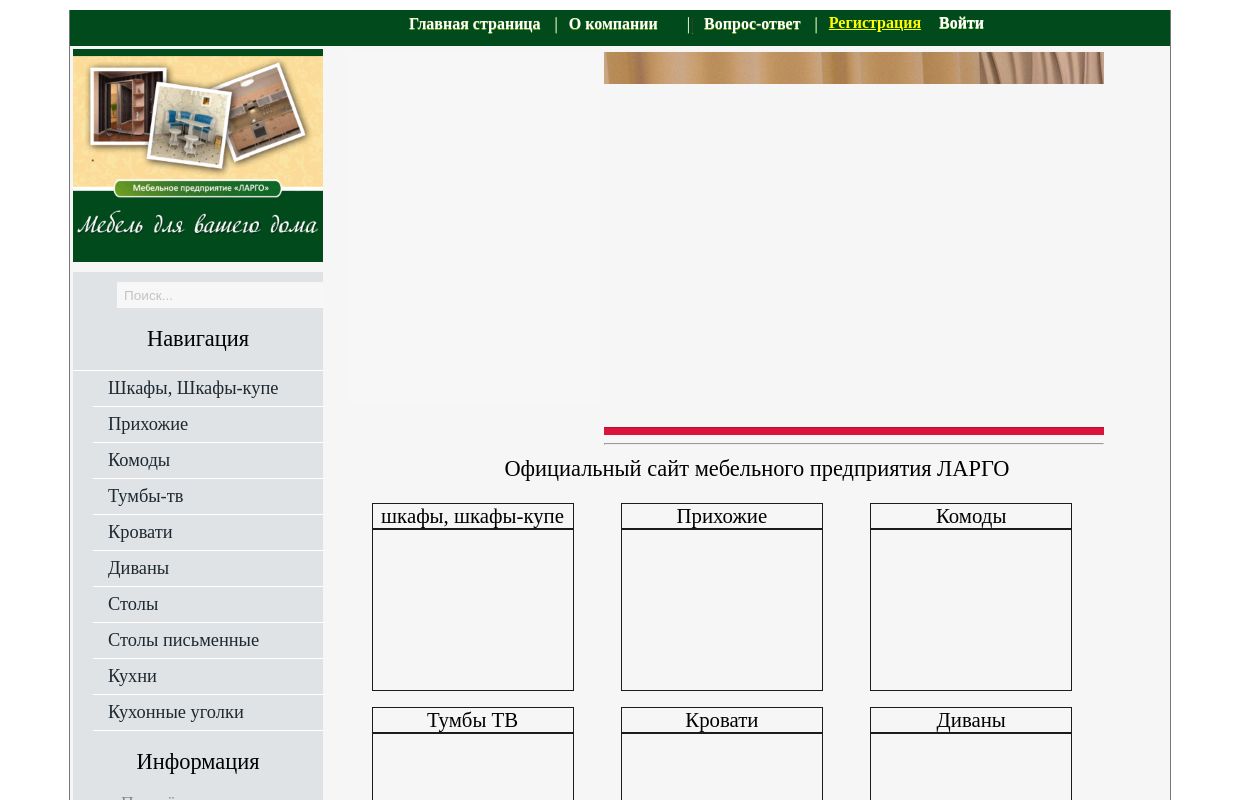
Task: Go to Кухонные уголки category
Action: [x=176, y=712]
